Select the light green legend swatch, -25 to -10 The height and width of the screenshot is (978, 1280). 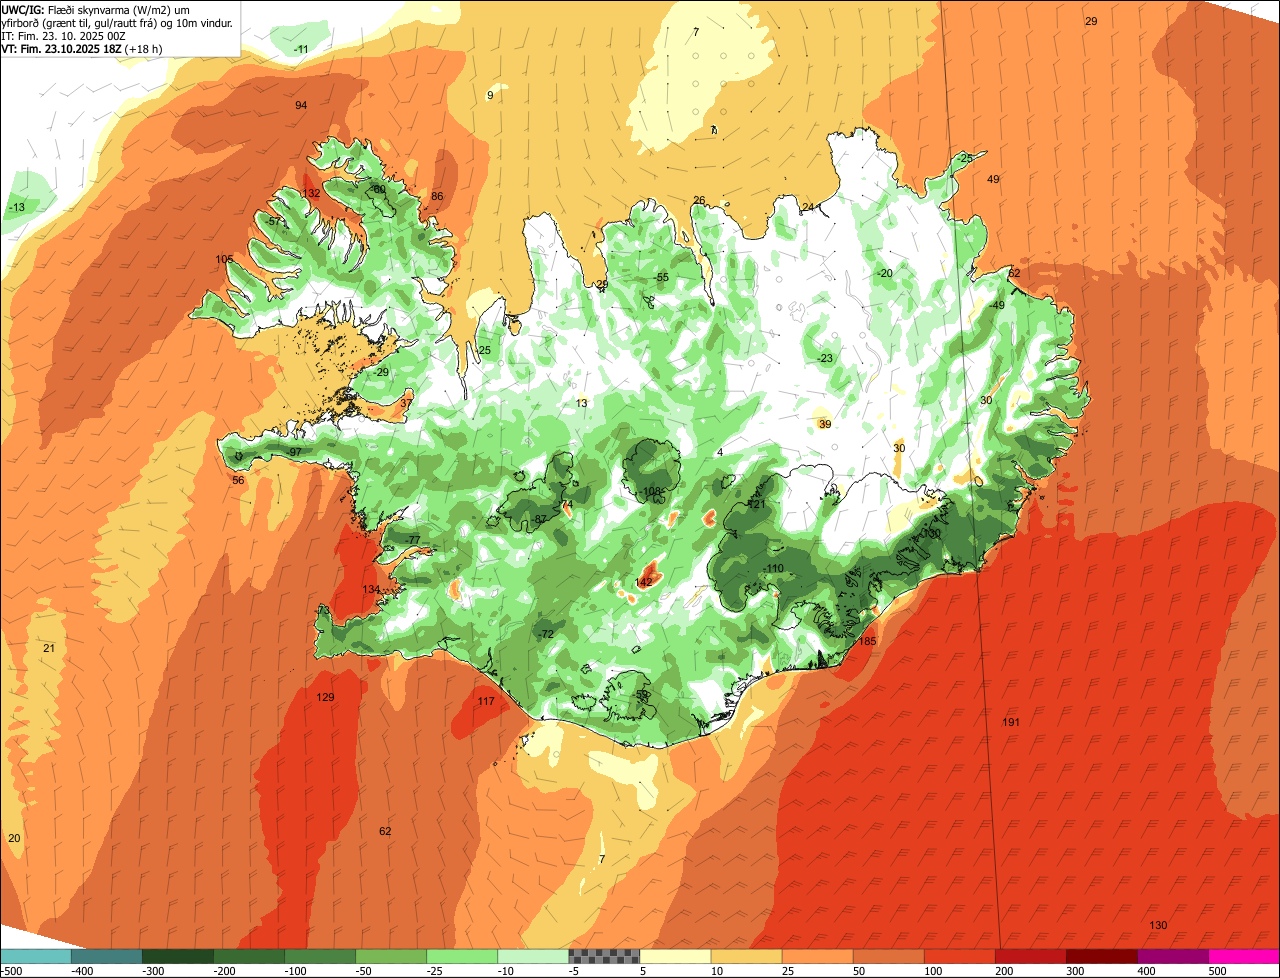pos(461,957)
